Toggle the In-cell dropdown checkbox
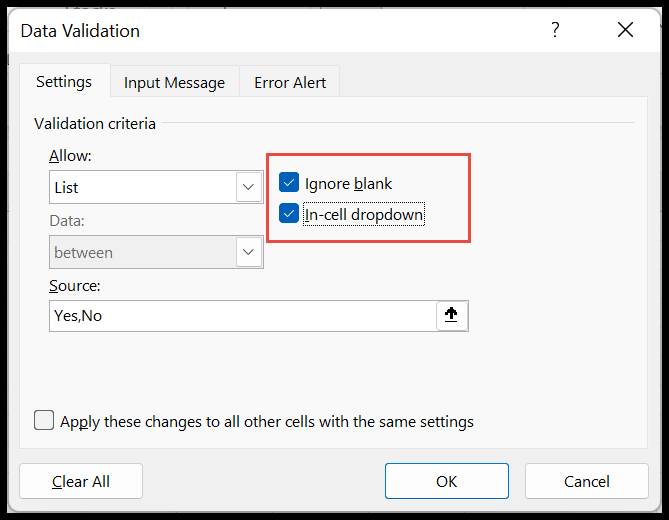Viewport: 669px width, 520px height. coord(289,213)
